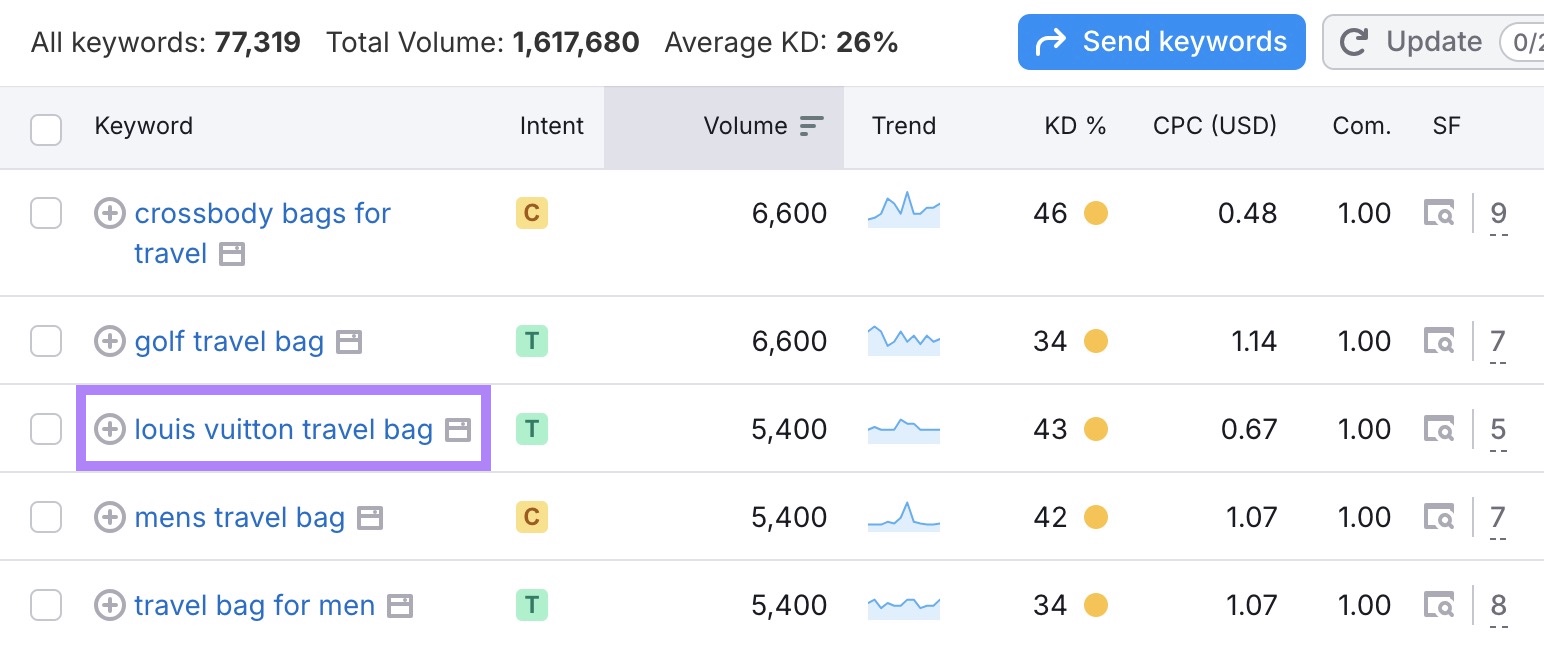Expand crossbody bags for travel with plus icon
This screenshot has width=1544, height=646.
click(x=110, y=213)
